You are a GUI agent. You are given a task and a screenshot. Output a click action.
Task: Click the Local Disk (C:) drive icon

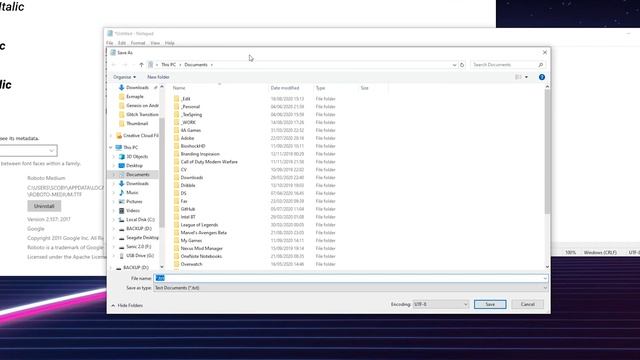[122, 220]
